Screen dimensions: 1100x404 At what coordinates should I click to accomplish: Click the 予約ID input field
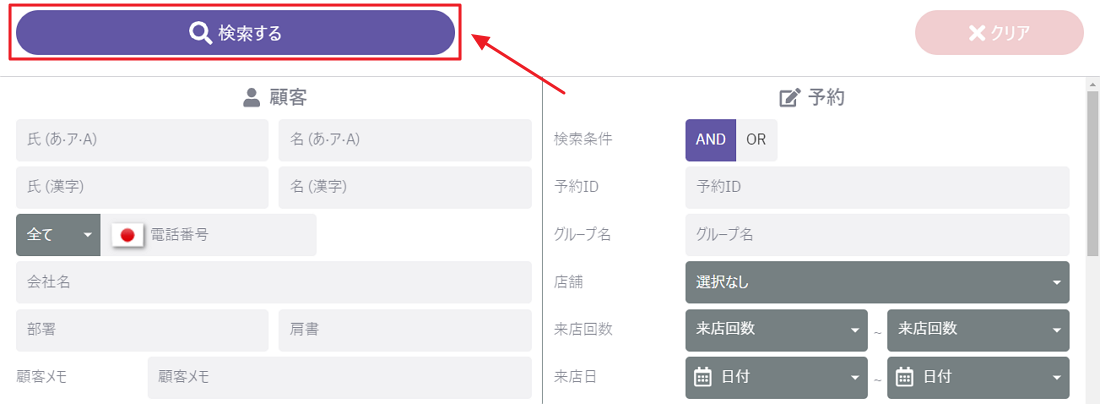tap(877, 187)
